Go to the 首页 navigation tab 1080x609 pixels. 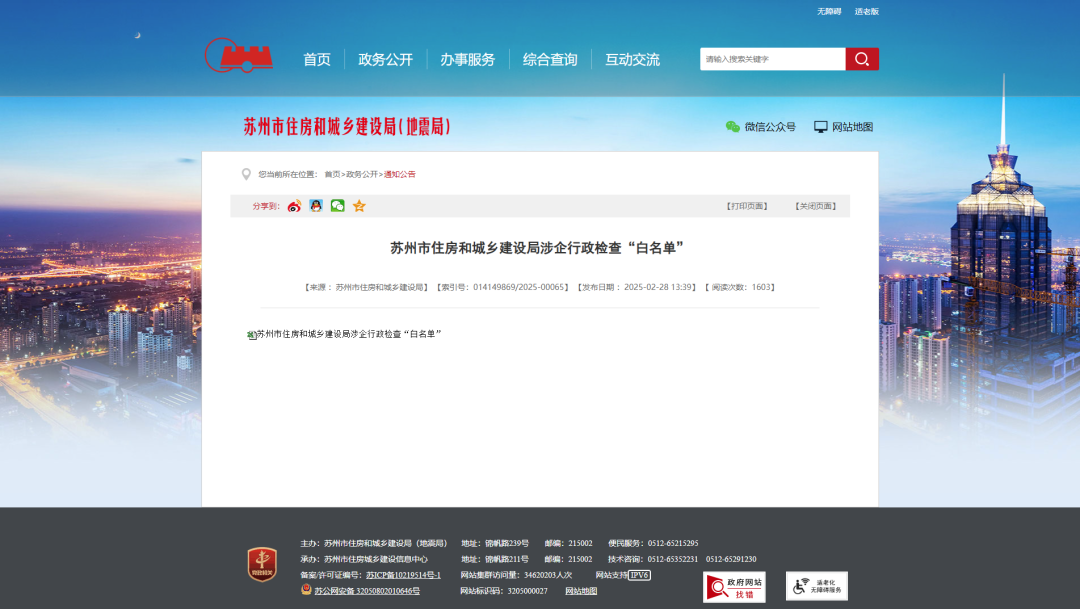(317, 60)
